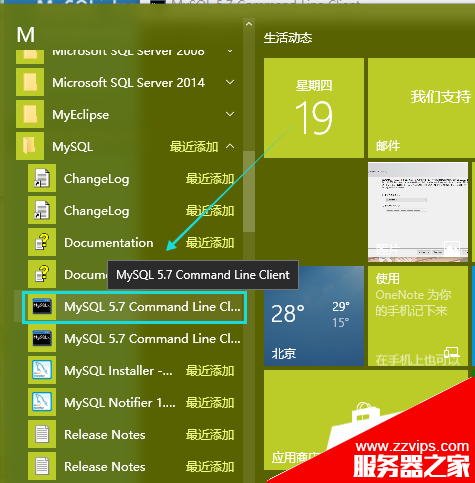The width and height of the screenshot is (475, 483).
Task: Open the 北京 weather tile
Action: [x=314, y=316]
